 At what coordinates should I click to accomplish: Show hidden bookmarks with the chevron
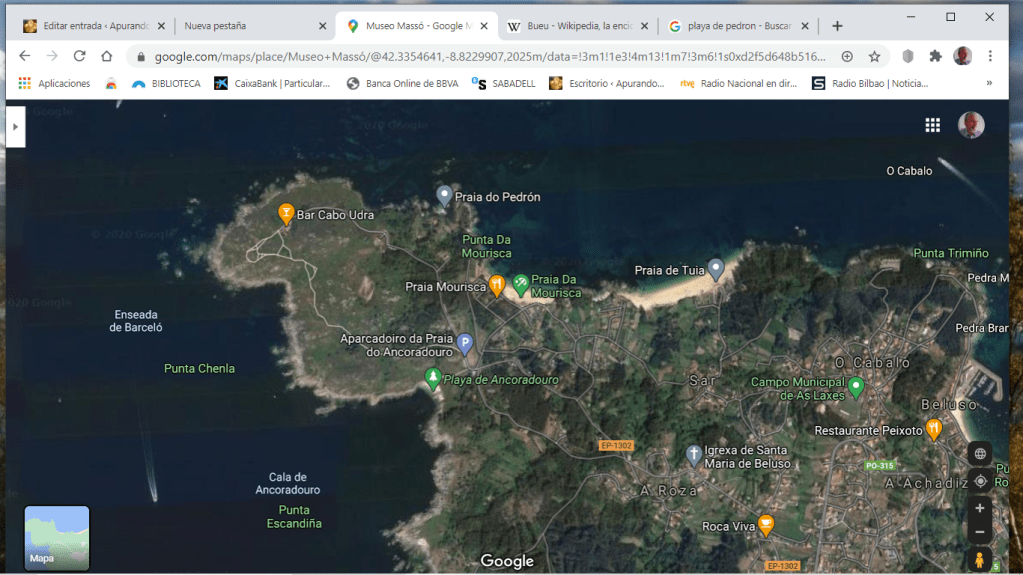tap(989, 84)
